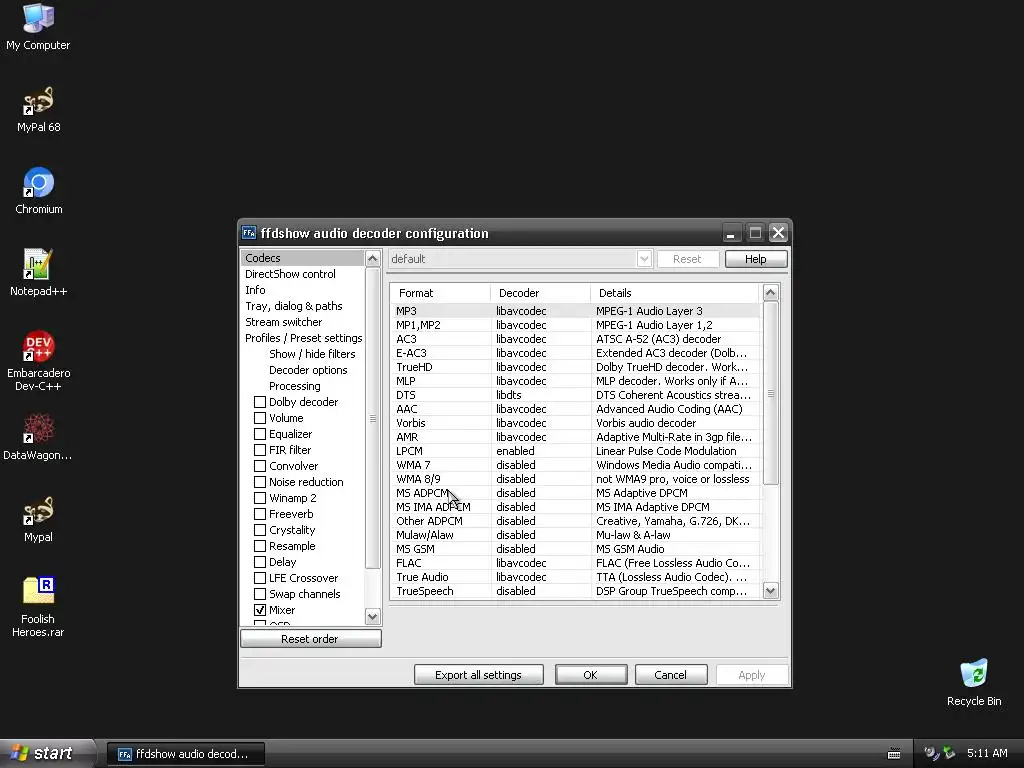
Task: Select the Vorbis format row
Action: [576, 423]
